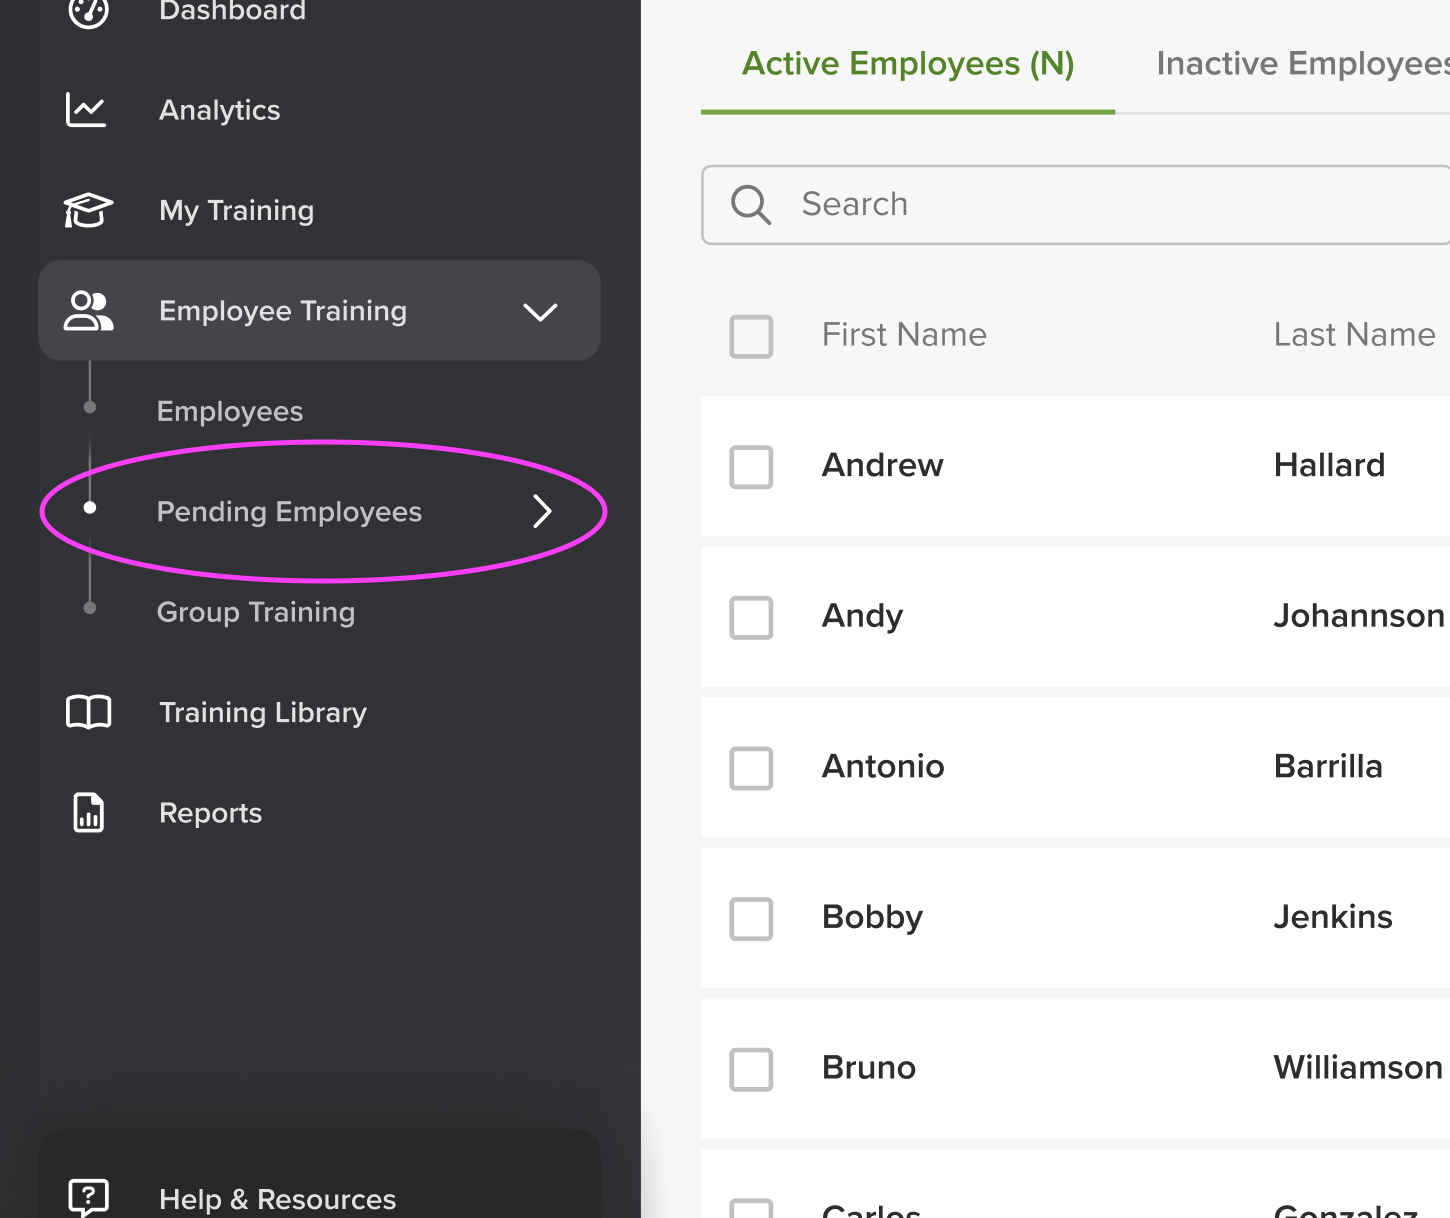Expand the Pending Employees arrow

tap(542, 511)
